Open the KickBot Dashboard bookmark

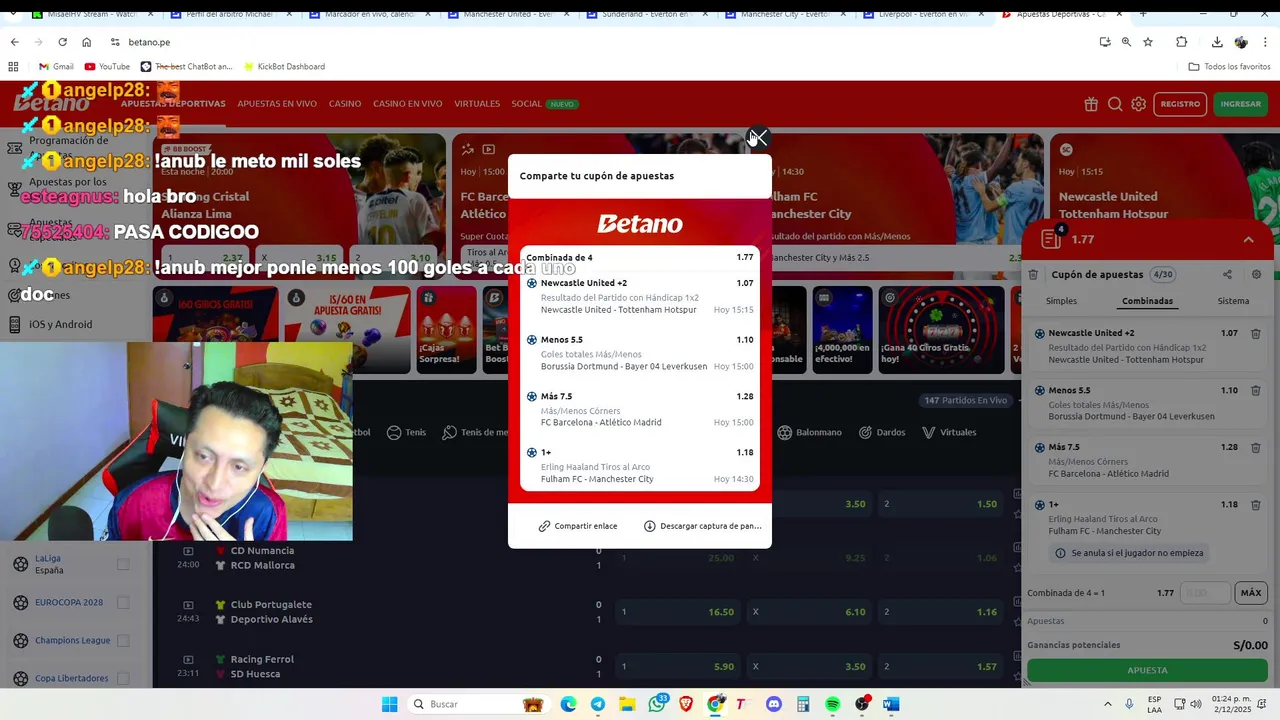point(283,66)
